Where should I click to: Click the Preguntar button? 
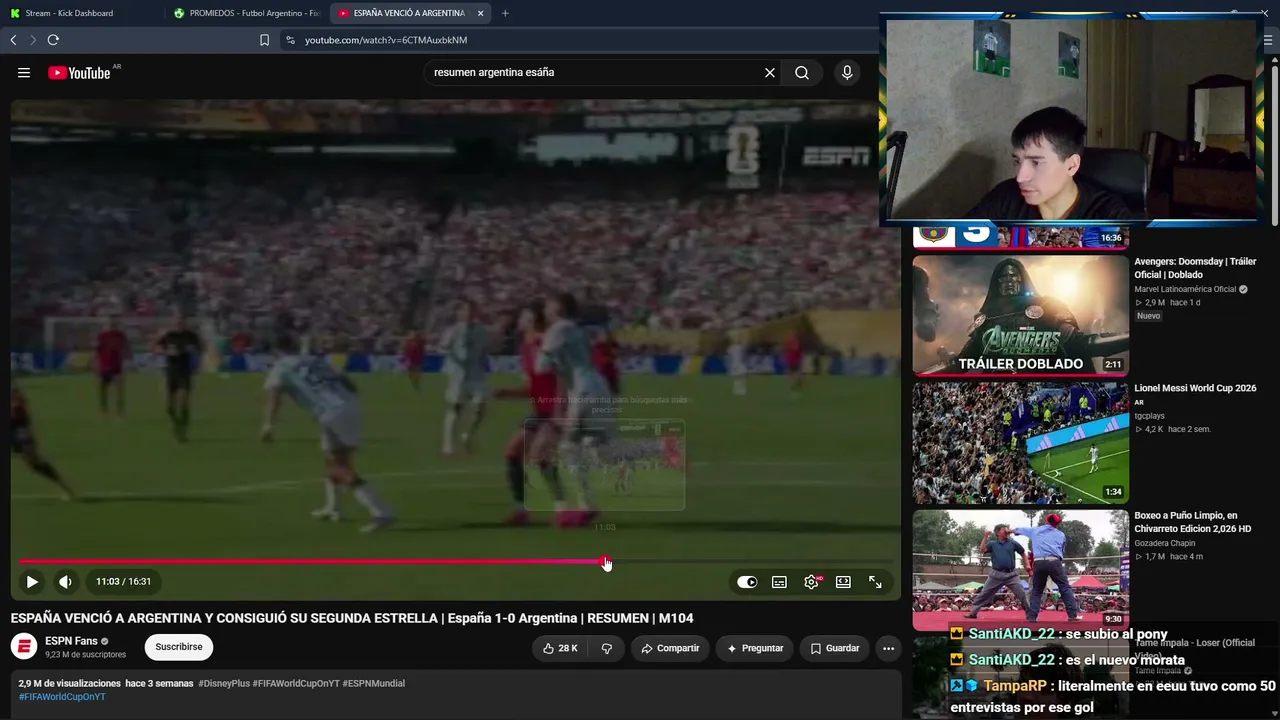point(755,648)
